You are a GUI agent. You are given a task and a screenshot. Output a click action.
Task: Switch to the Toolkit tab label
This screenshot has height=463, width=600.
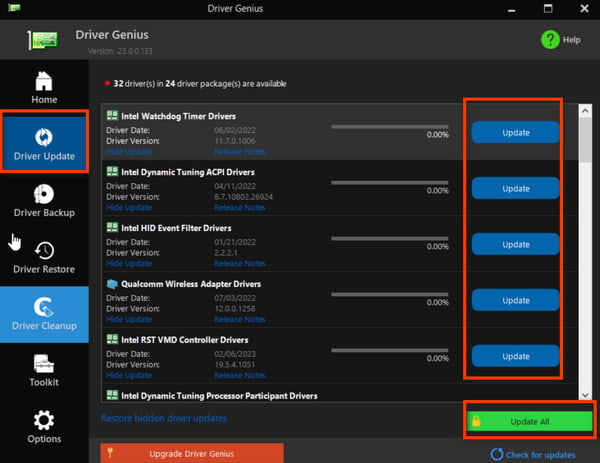click(x=44, y=382)
